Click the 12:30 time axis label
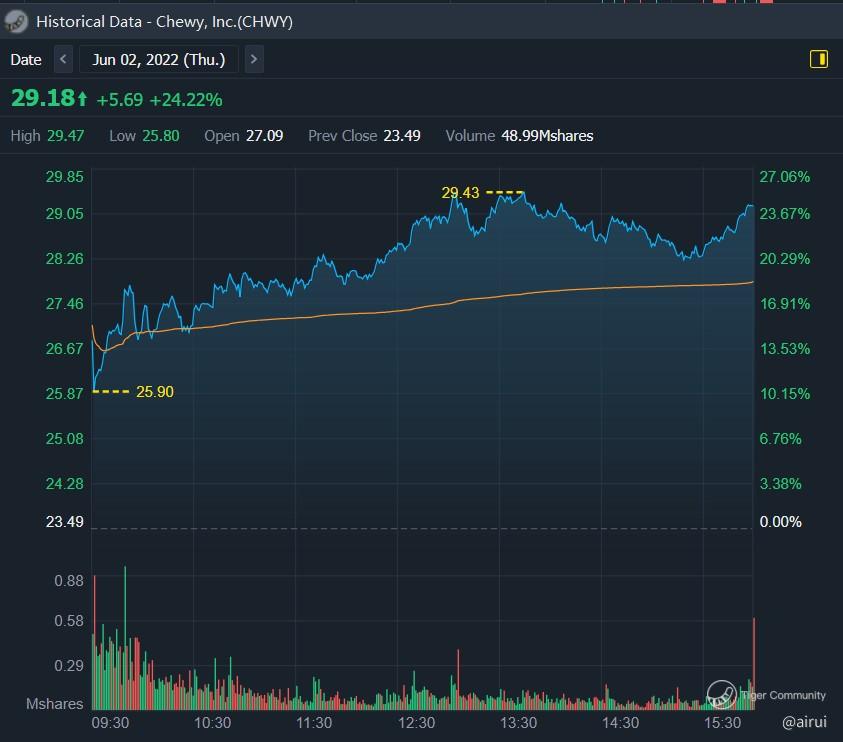The height and width of the screenshot is (742, 843). (x=417, y=723)
